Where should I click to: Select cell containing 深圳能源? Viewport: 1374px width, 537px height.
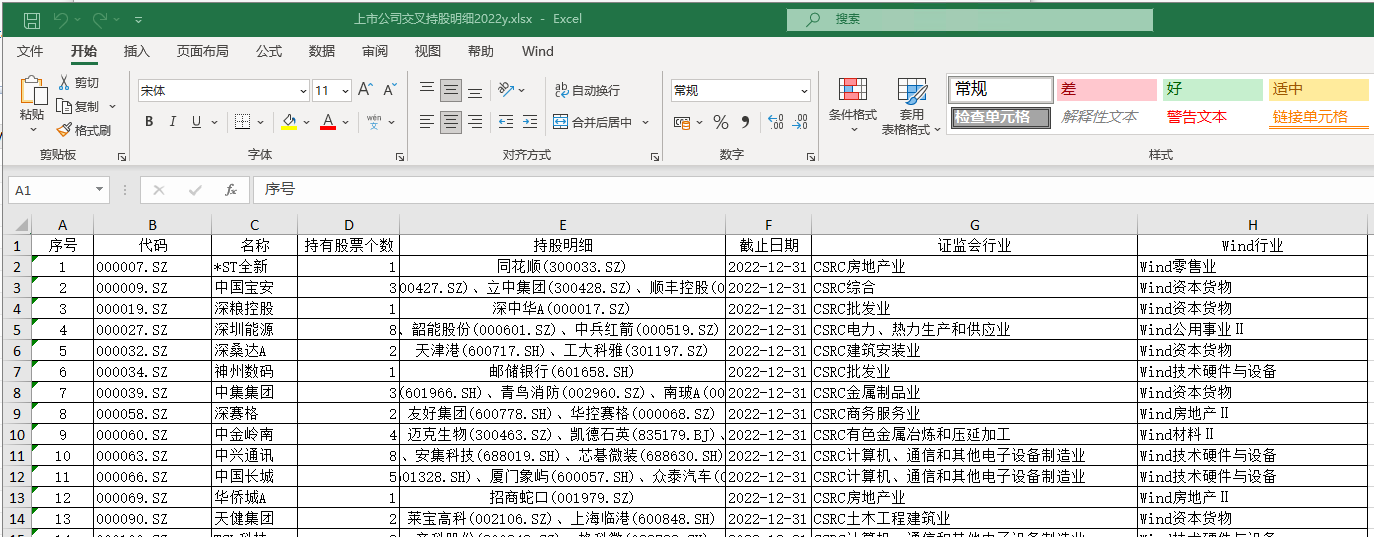tap(254, 329)
